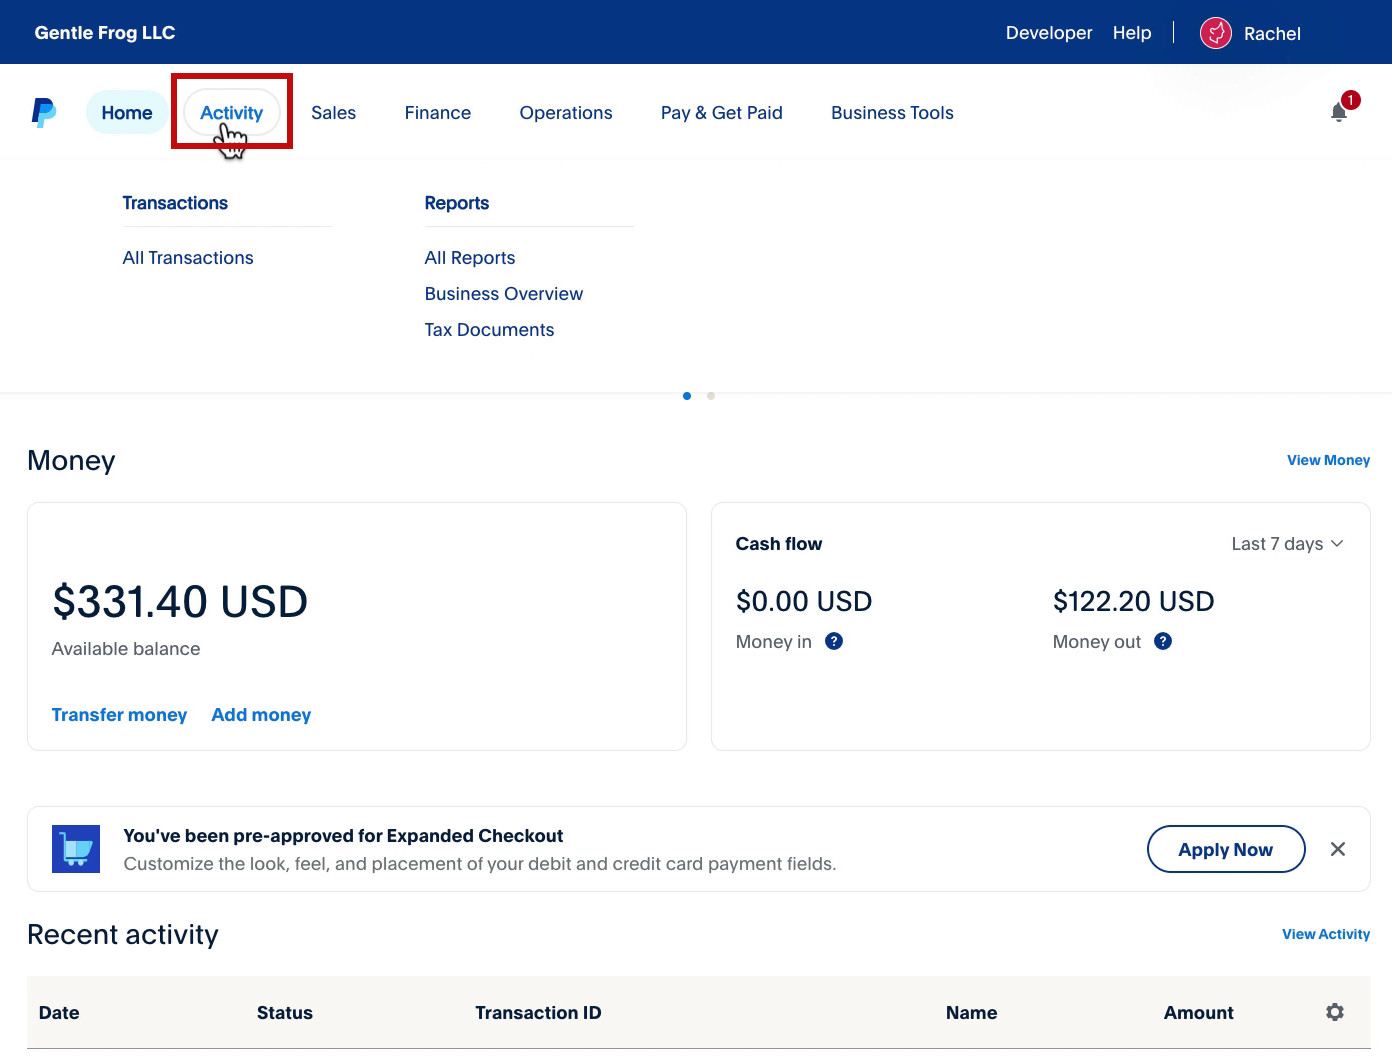This screenshot has height=1058, width=1392.
Task: Open the notifications bell icon
Action: click(x=1339, y=112)
